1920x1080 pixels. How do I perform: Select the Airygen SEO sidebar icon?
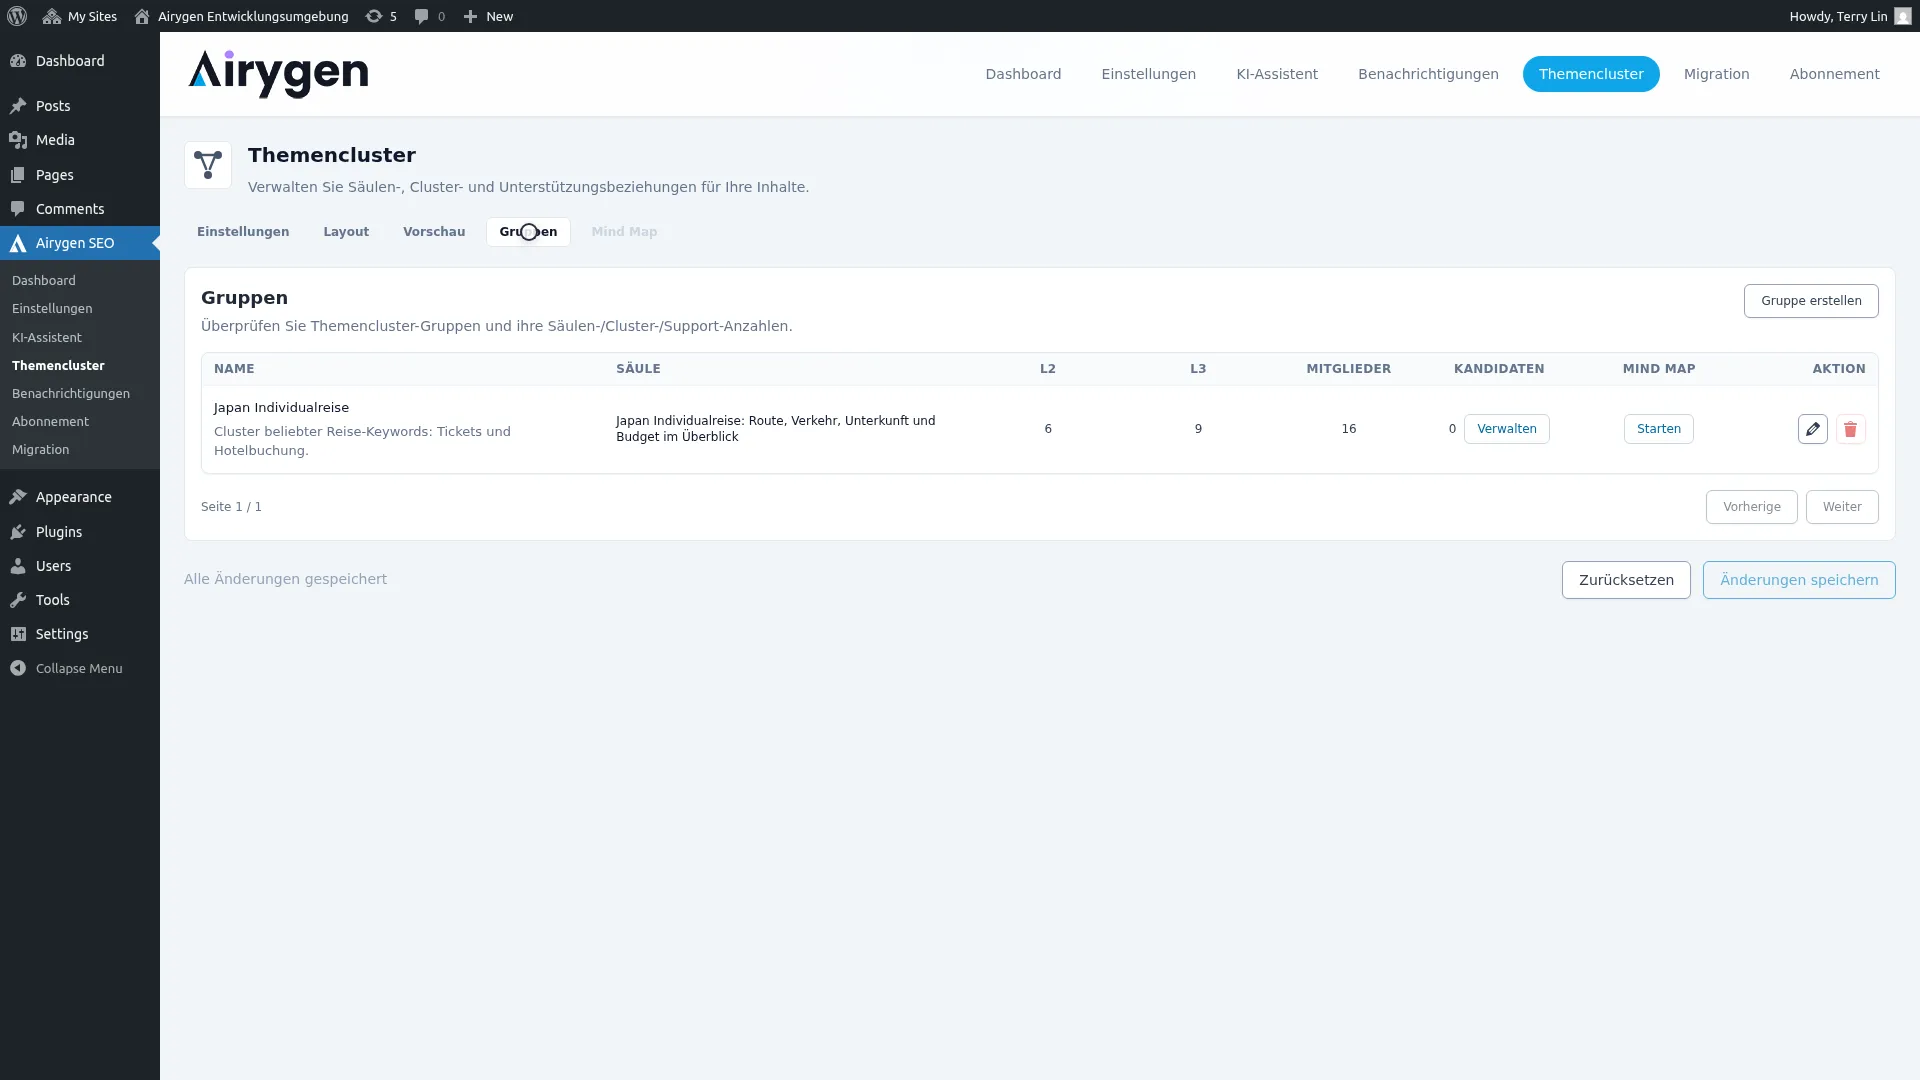pos(18,243)
